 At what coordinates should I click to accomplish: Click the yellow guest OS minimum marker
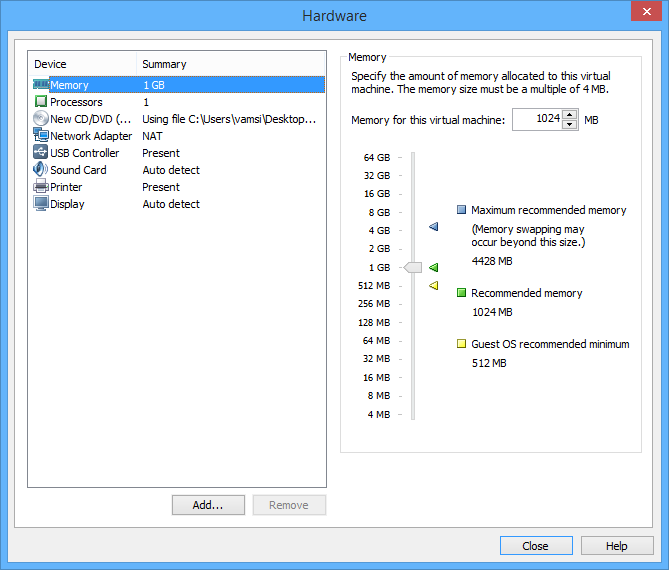click(x=433, y=285)
